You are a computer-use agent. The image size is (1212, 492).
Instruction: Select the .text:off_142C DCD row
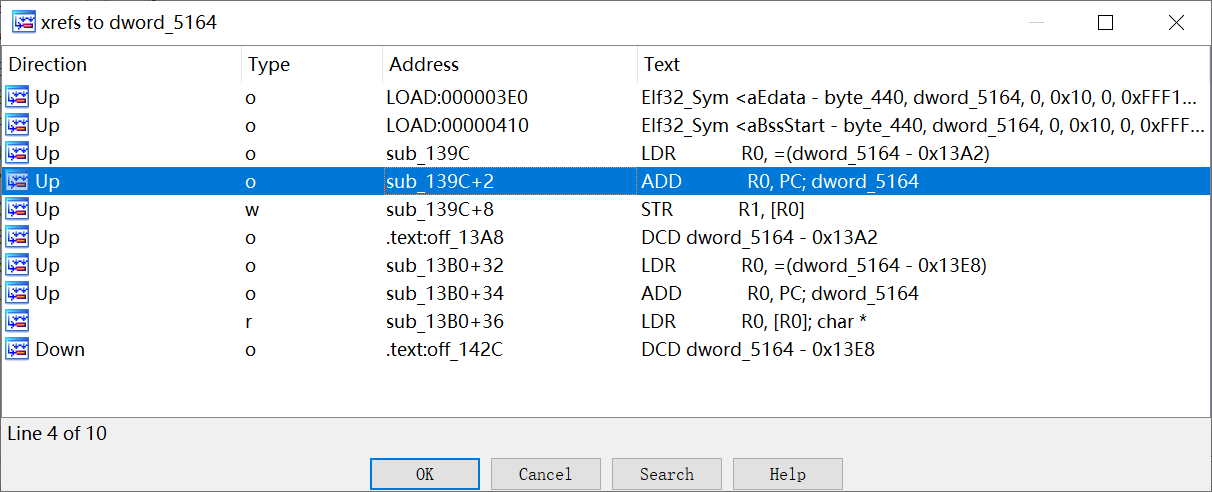(758, 350)
